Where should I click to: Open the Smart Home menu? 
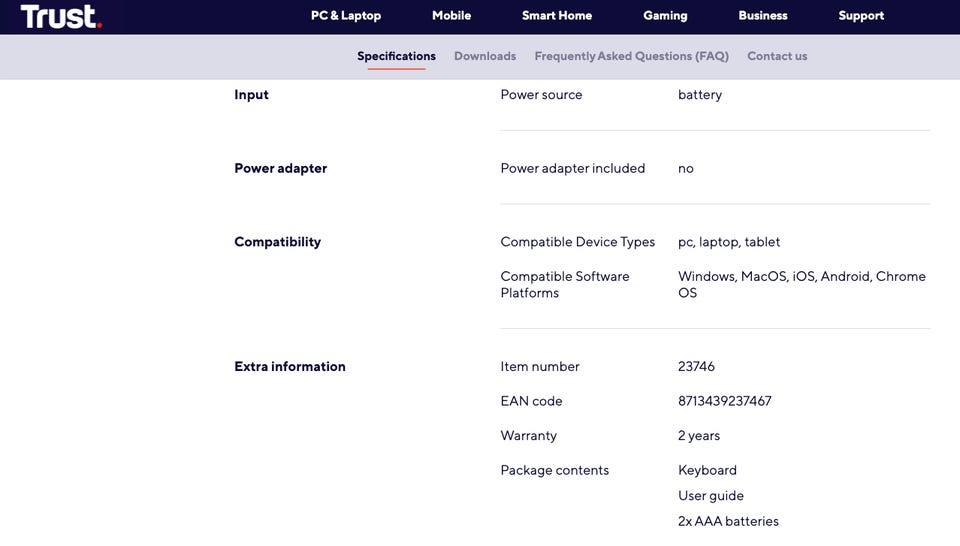point(557,16)
